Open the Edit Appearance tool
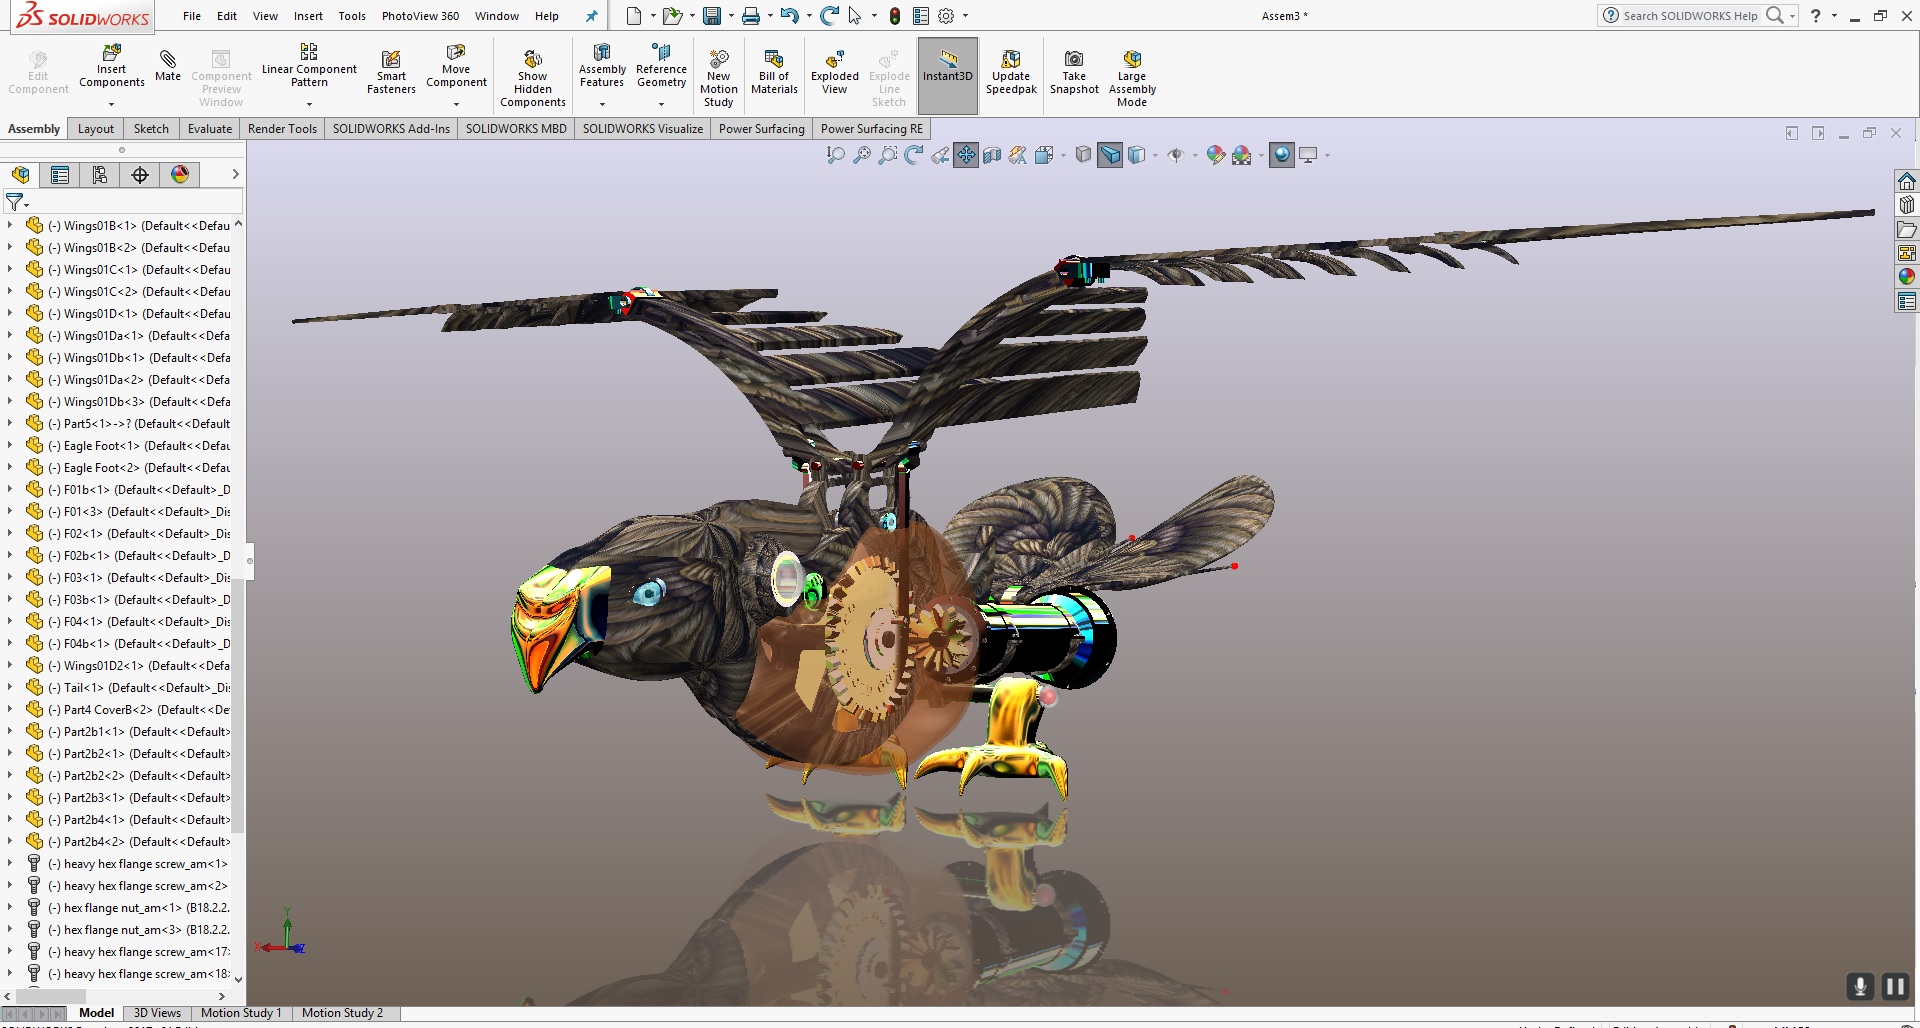Image resolution: width=1920 pixels, height=1028 pixels. click(x=1216, y=155)
